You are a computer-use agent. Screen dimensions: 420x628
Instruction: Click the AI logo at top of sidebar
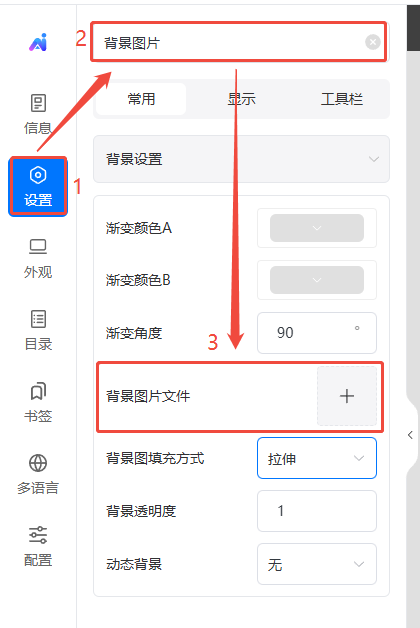click(38, 42)
